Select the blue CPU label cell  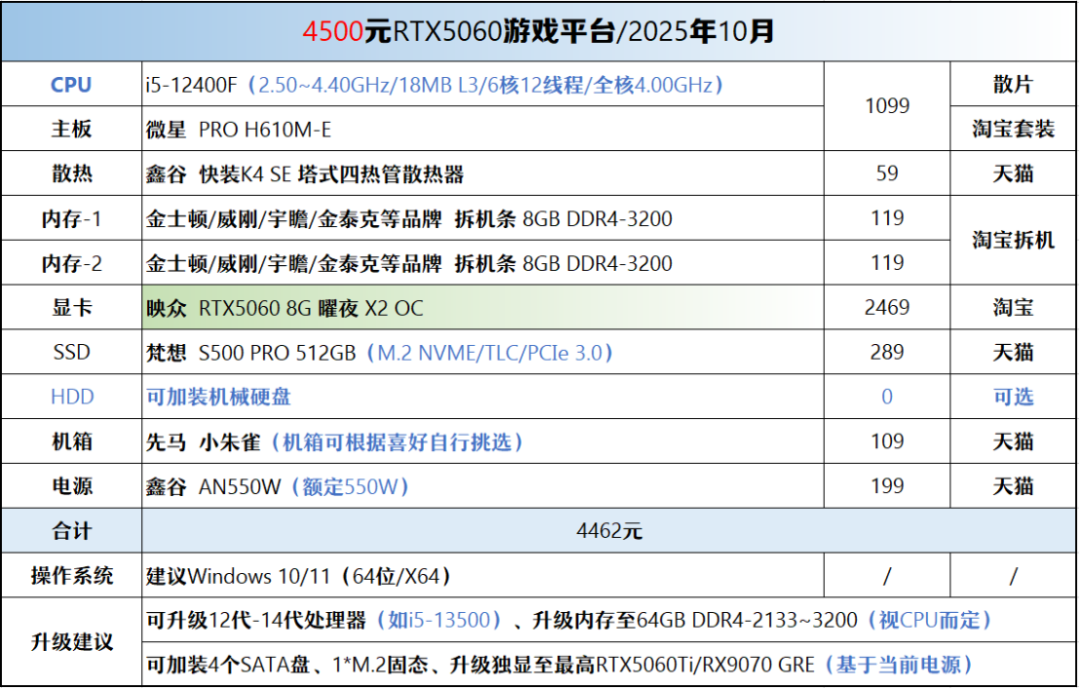pos(71,85)
